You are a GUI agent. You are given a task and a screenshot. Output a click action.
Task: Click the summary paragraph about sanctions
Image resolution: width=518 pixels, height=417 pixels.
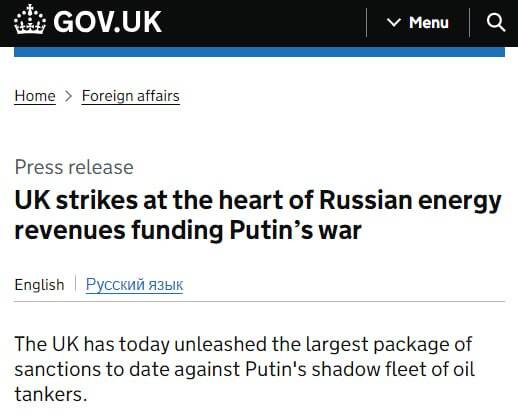tap(244, 369)
